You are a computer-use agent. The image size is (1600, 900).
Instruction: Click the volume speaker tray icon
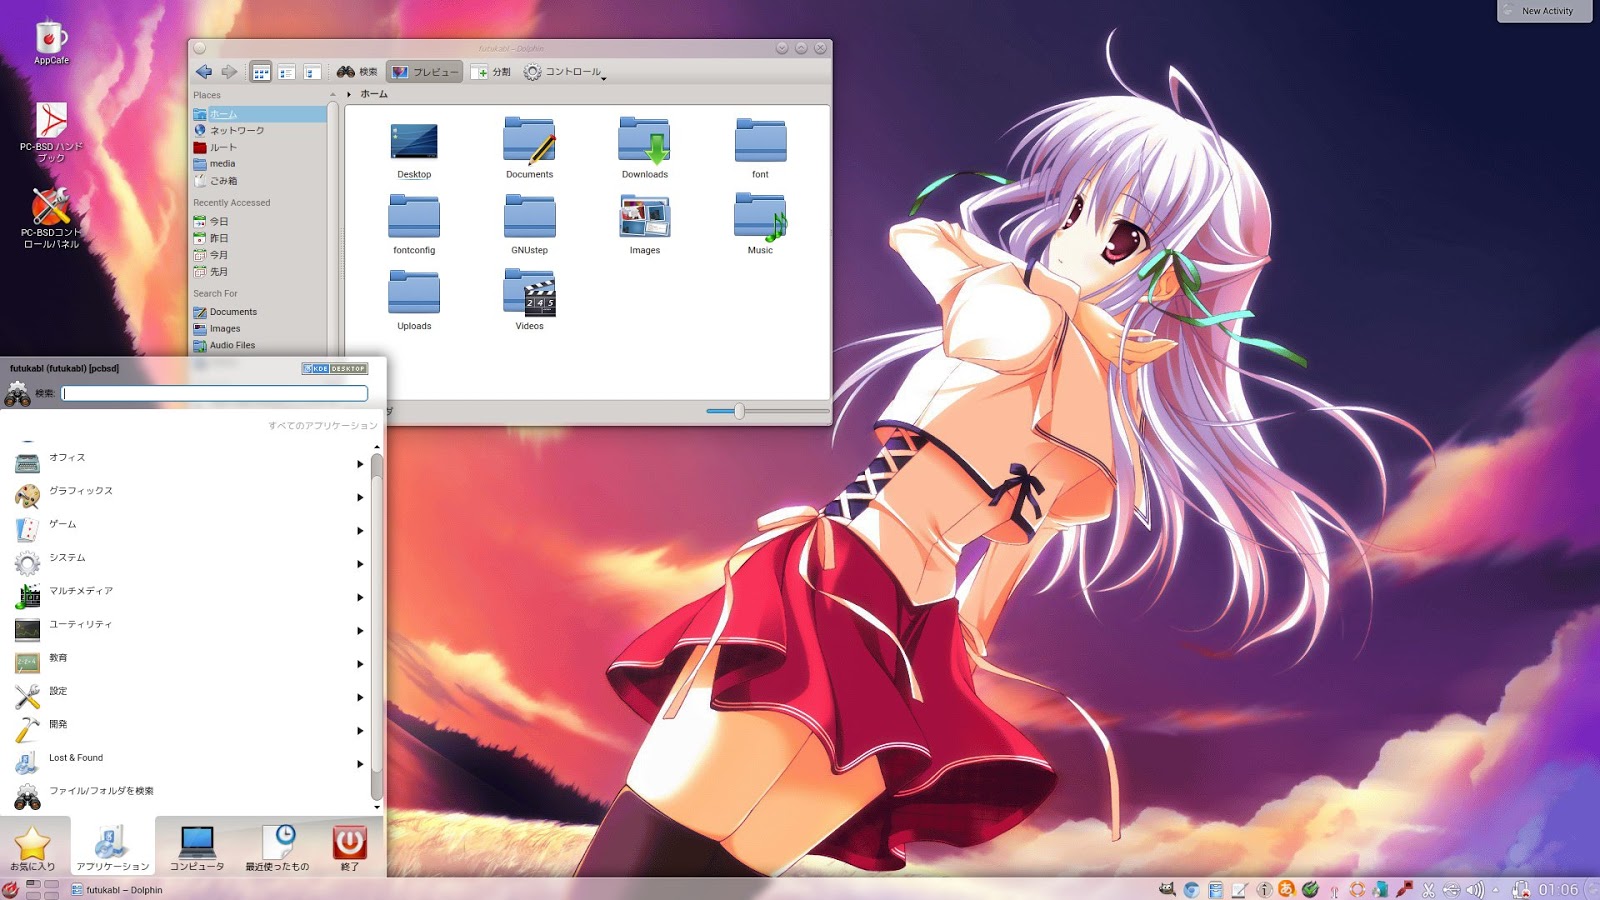(x=1475, y=890)
